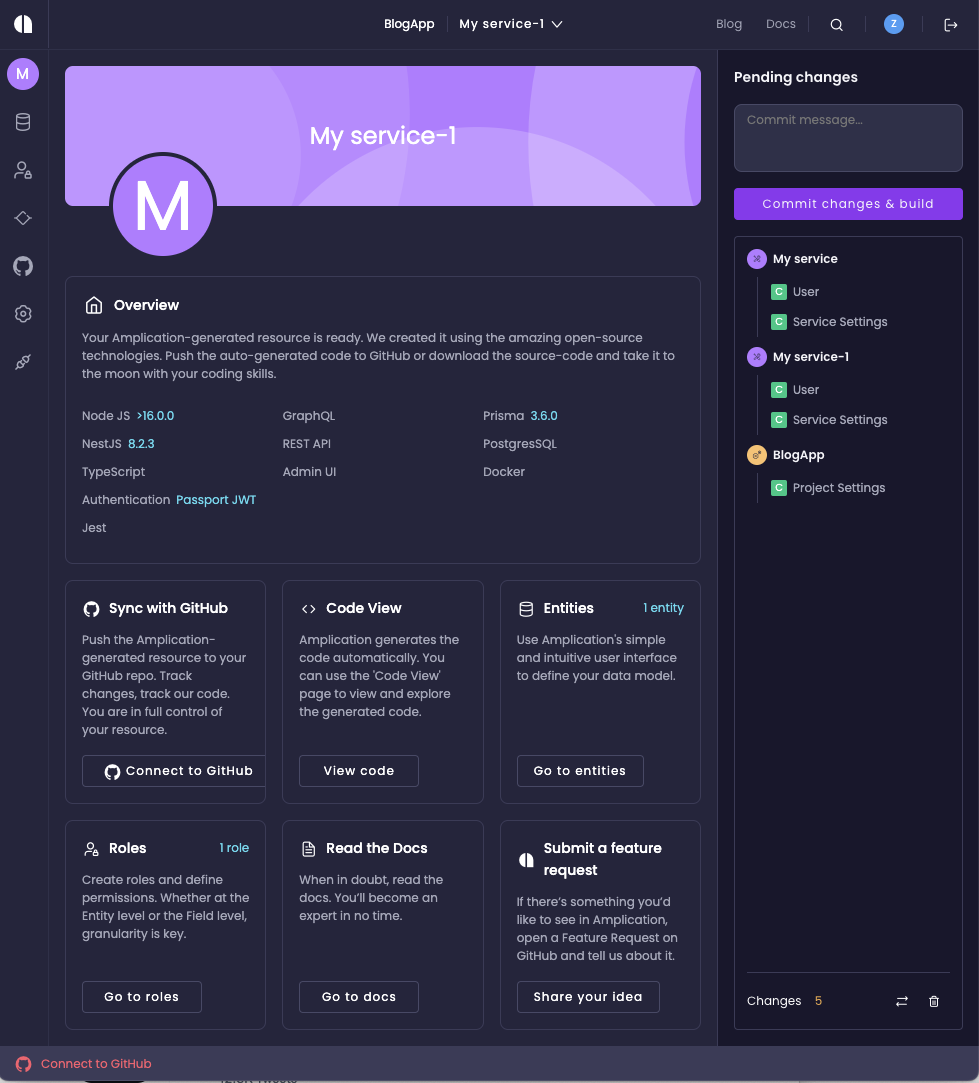Click Connect to GitHub in footer bar
The width and height of the screenshot is (979, 1083).
coord(96,1064)
